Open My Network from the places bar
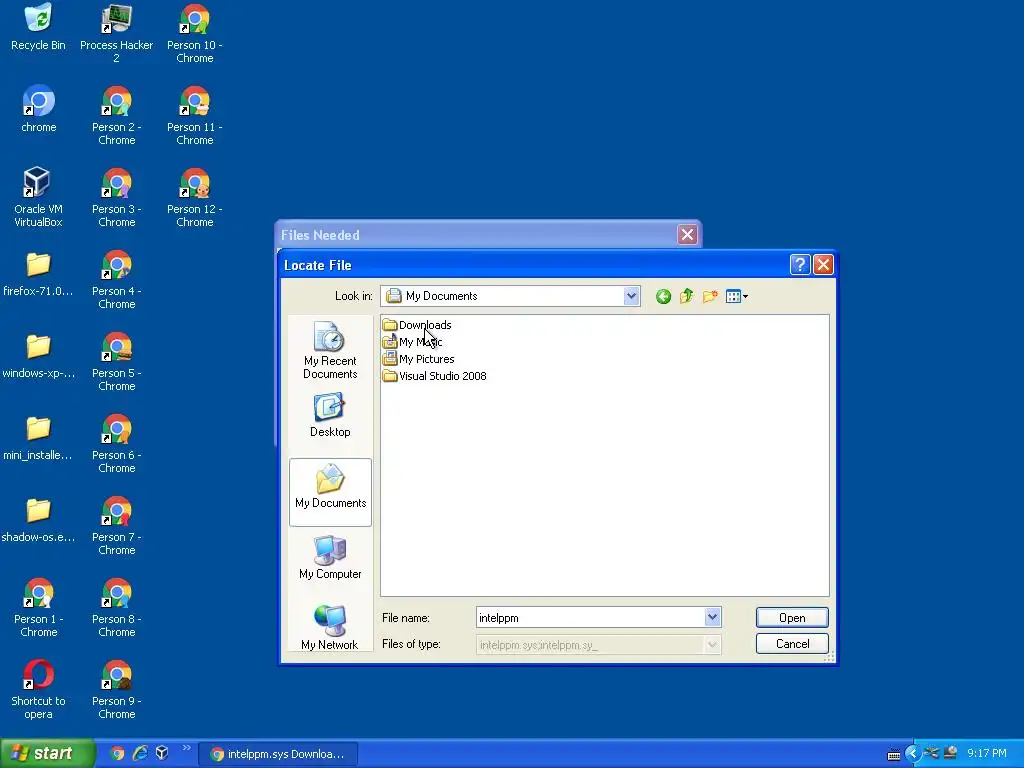The image size is (1024, 768). [x=330, y=627]
